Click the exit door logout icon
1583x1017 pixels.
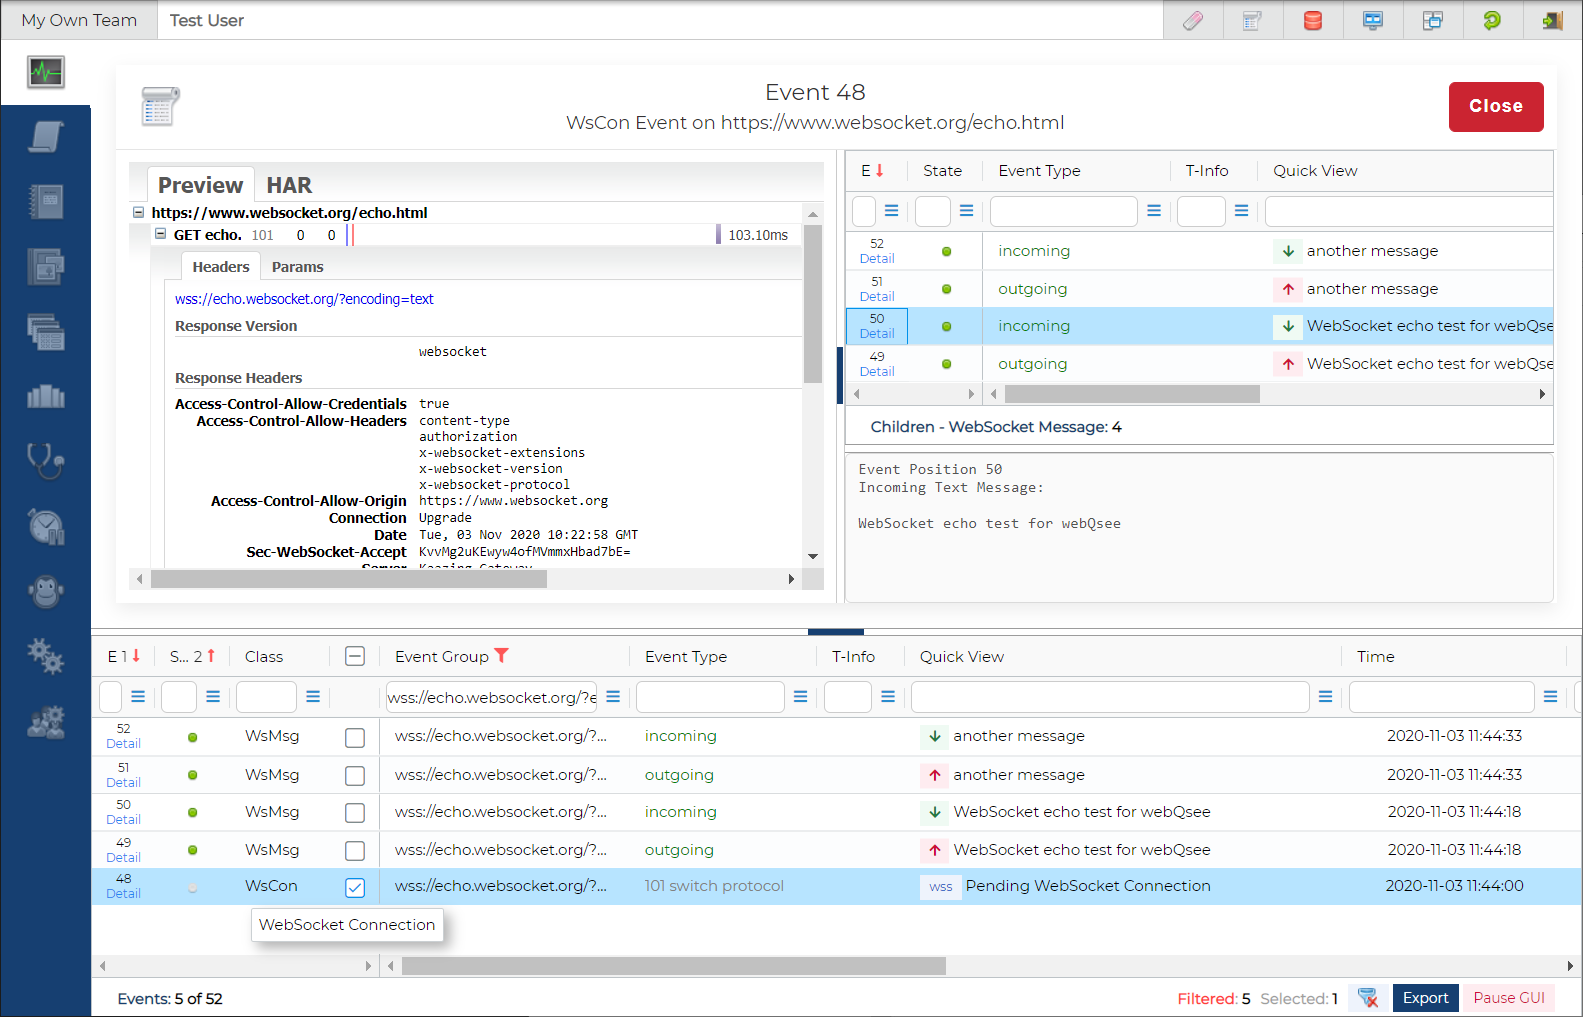(1552, 20)
